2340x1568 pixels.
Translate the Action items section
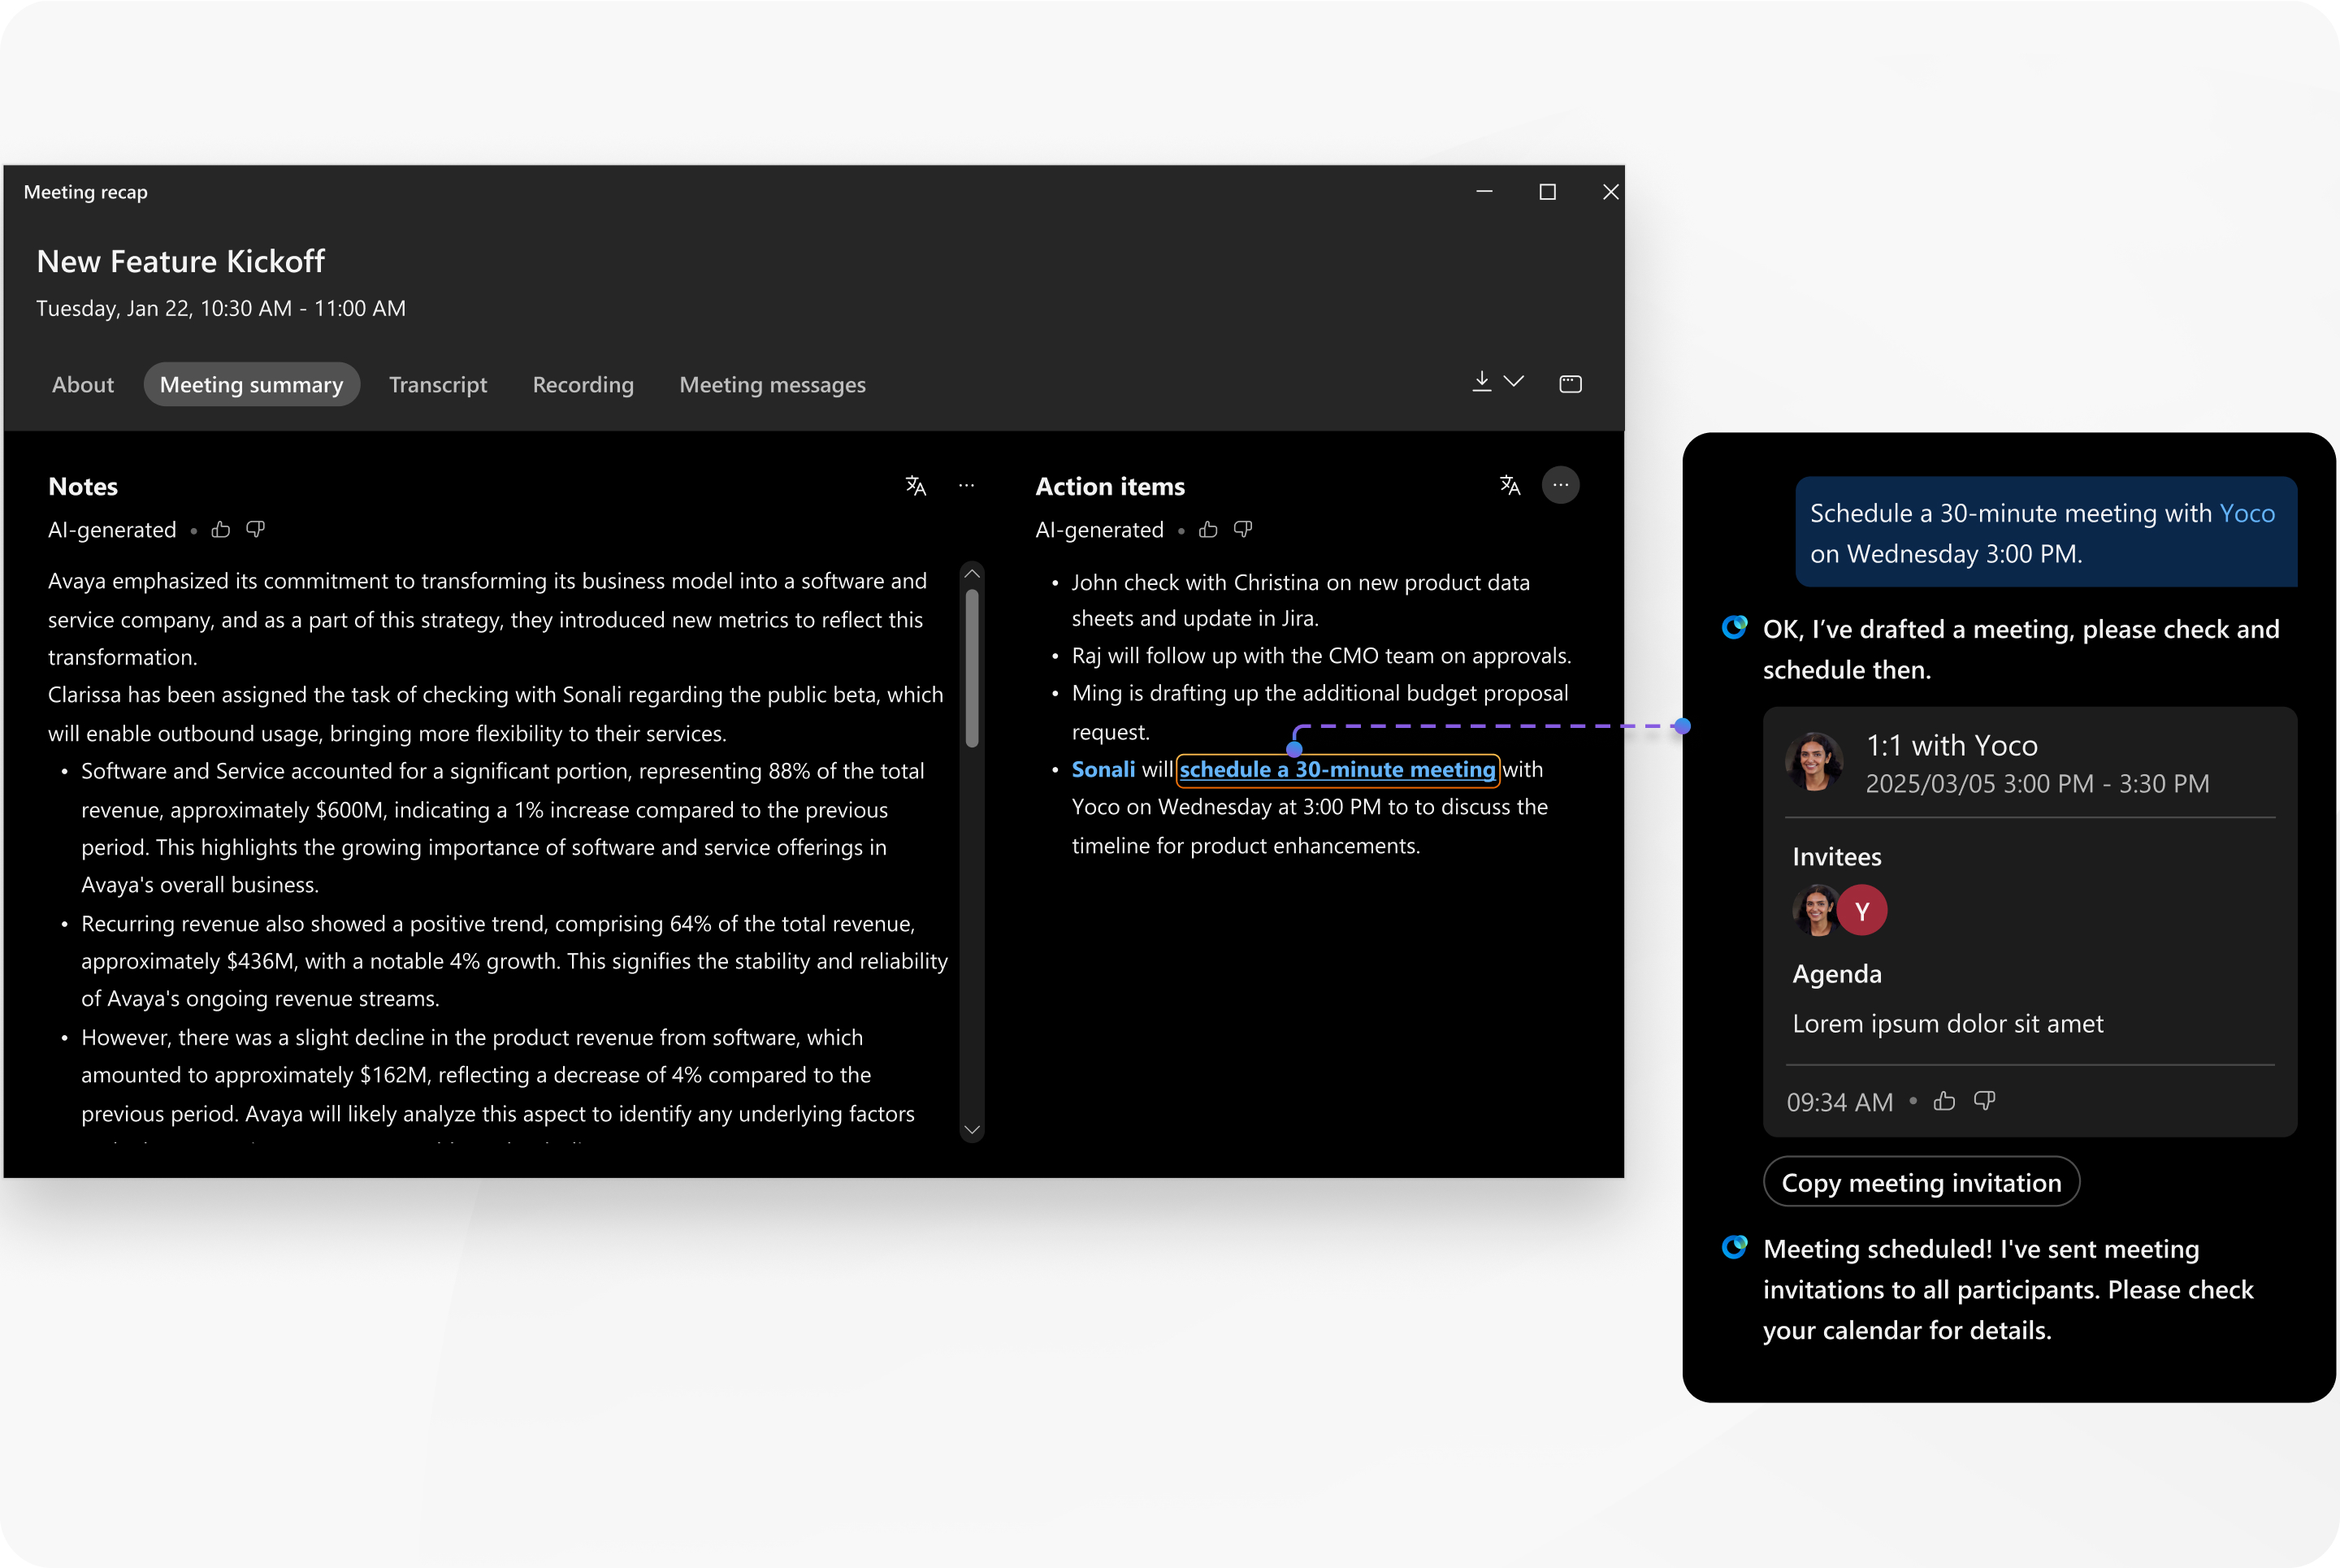point(1510,485)
